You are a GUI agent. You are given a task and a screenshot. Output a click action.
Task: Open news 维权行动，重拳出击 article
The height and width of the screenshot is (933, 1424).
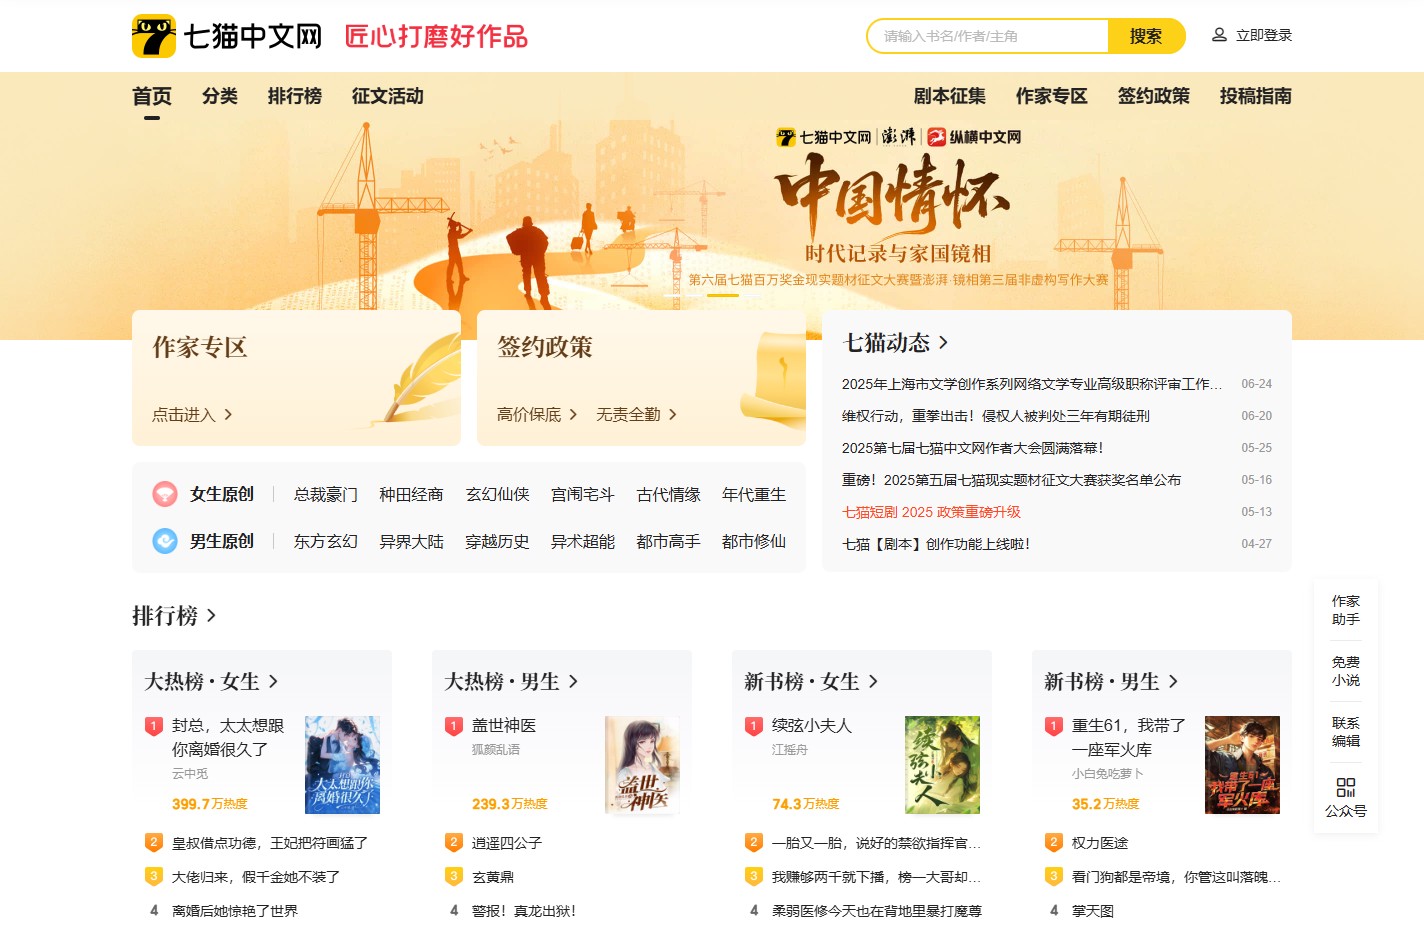(x=996, y=416)
